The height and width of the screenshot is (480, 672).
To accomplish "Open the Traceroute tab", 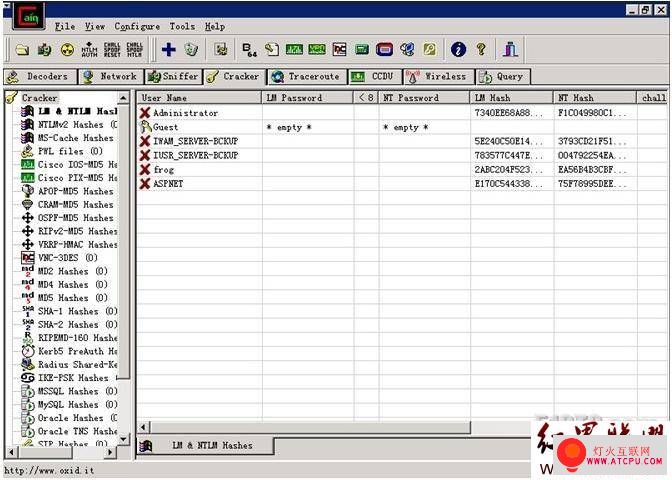I will [x=308, y=77].
